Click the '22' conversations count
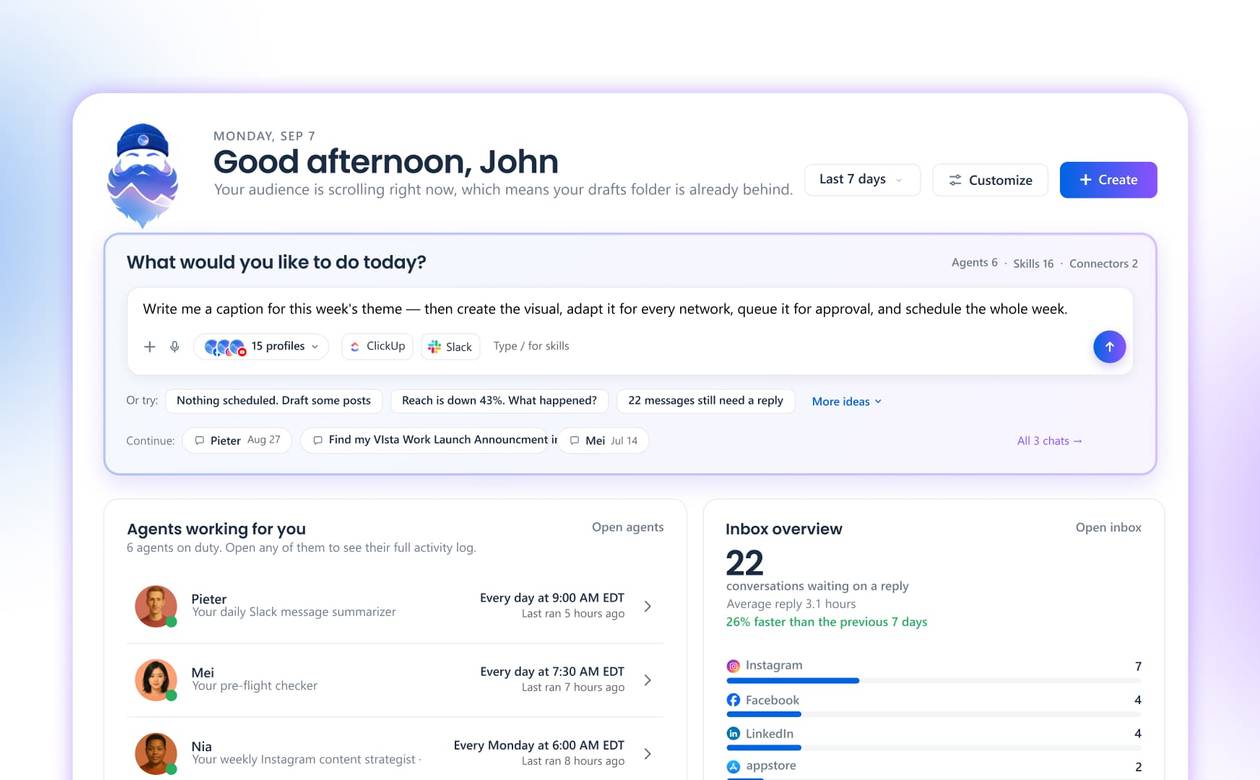Image resolution: width=1260 pixels, height=780 pixels. [x=744, y=563]
